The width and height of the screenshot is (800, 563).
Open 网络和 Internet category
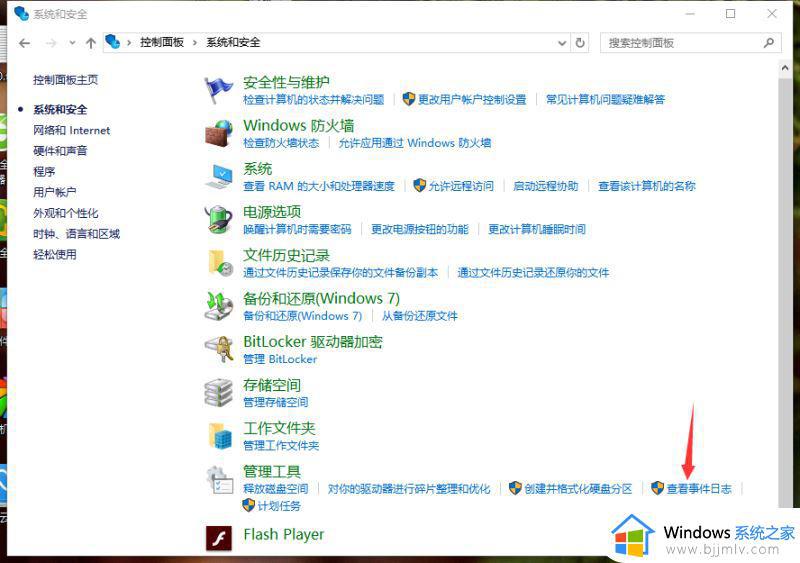pyautogui.click(x=71, y=130)
